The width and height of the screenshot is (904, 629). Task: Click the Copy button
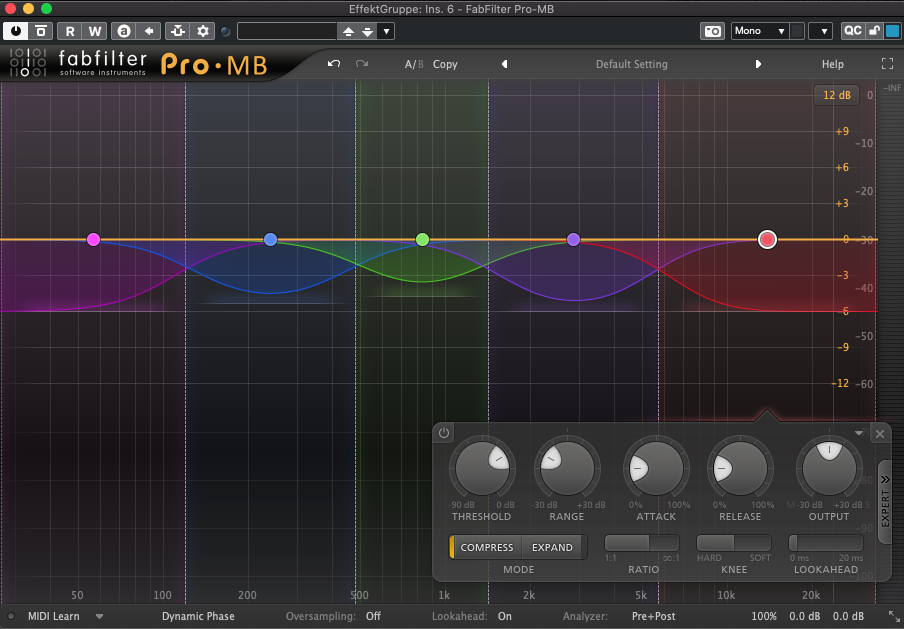coord(445,64)
